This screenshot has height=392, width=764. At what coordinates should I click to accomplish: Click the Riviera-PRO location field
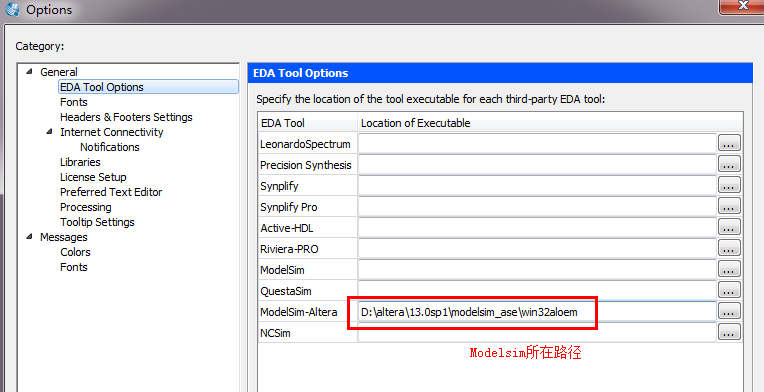click(537, 249)
